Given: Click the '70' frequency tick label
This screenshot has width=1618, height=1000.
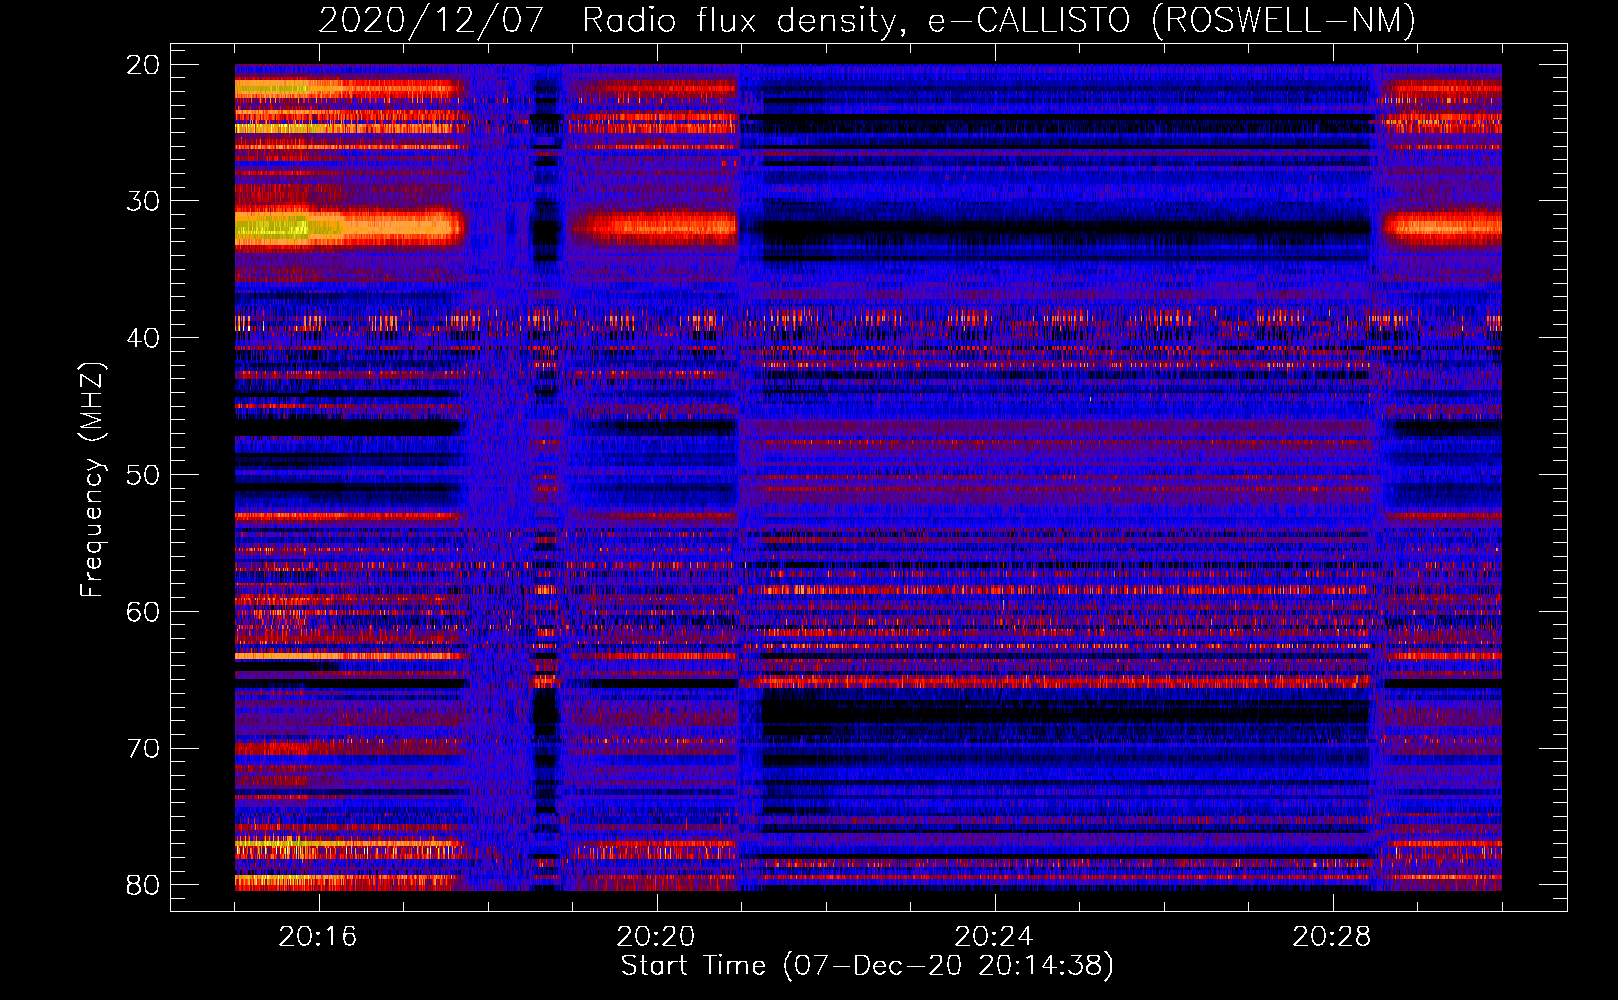Looking at the screenshot, I should (143, 749).
